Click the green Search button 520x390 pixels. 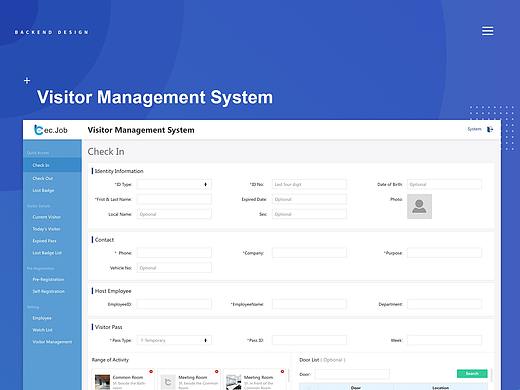[x=472, y=373]
